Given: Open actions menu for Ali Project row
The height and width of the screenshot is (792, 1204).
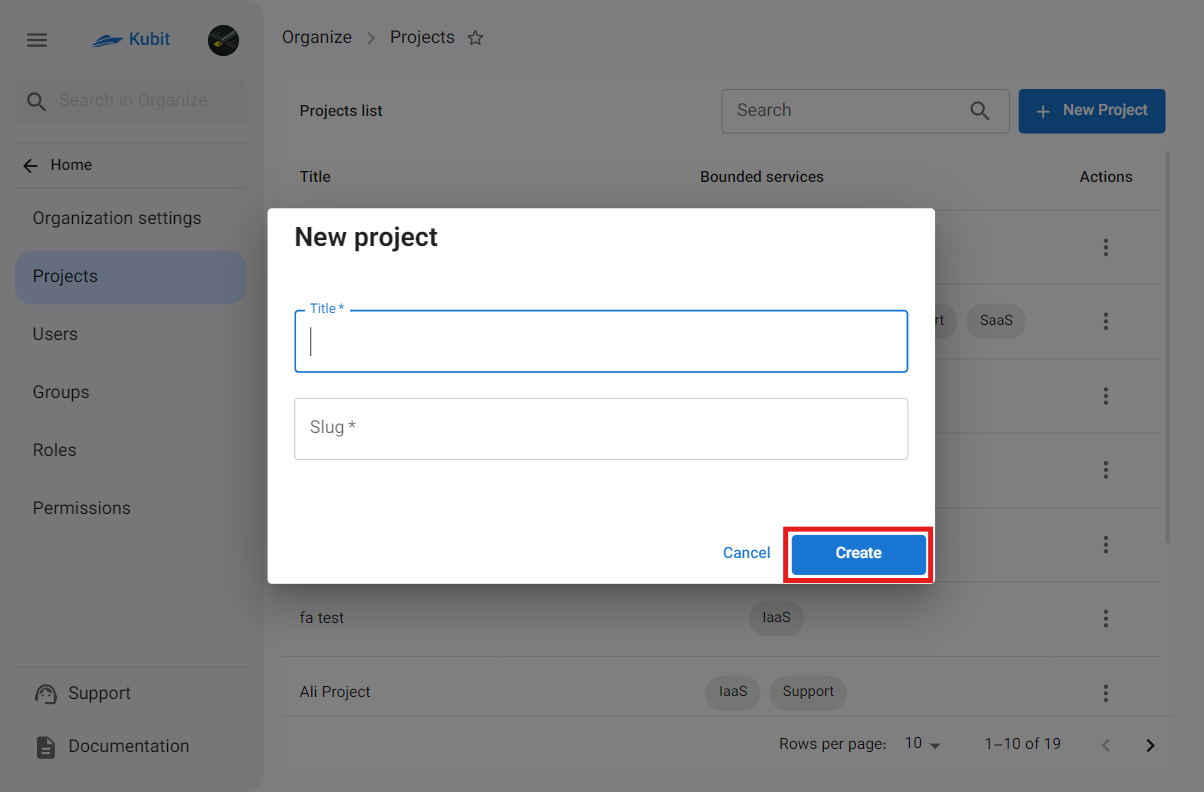Looking at the screenshot, I should pyautogui.click(x=1106, y=693).
